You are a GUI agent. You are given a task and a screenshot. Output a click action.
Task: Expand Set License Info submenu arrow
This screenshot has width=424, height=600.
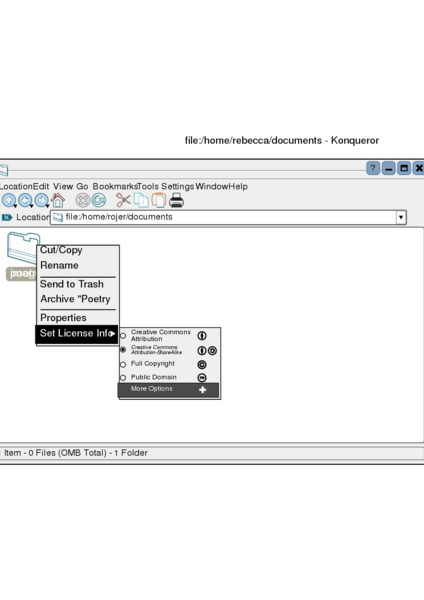(112, 334)
